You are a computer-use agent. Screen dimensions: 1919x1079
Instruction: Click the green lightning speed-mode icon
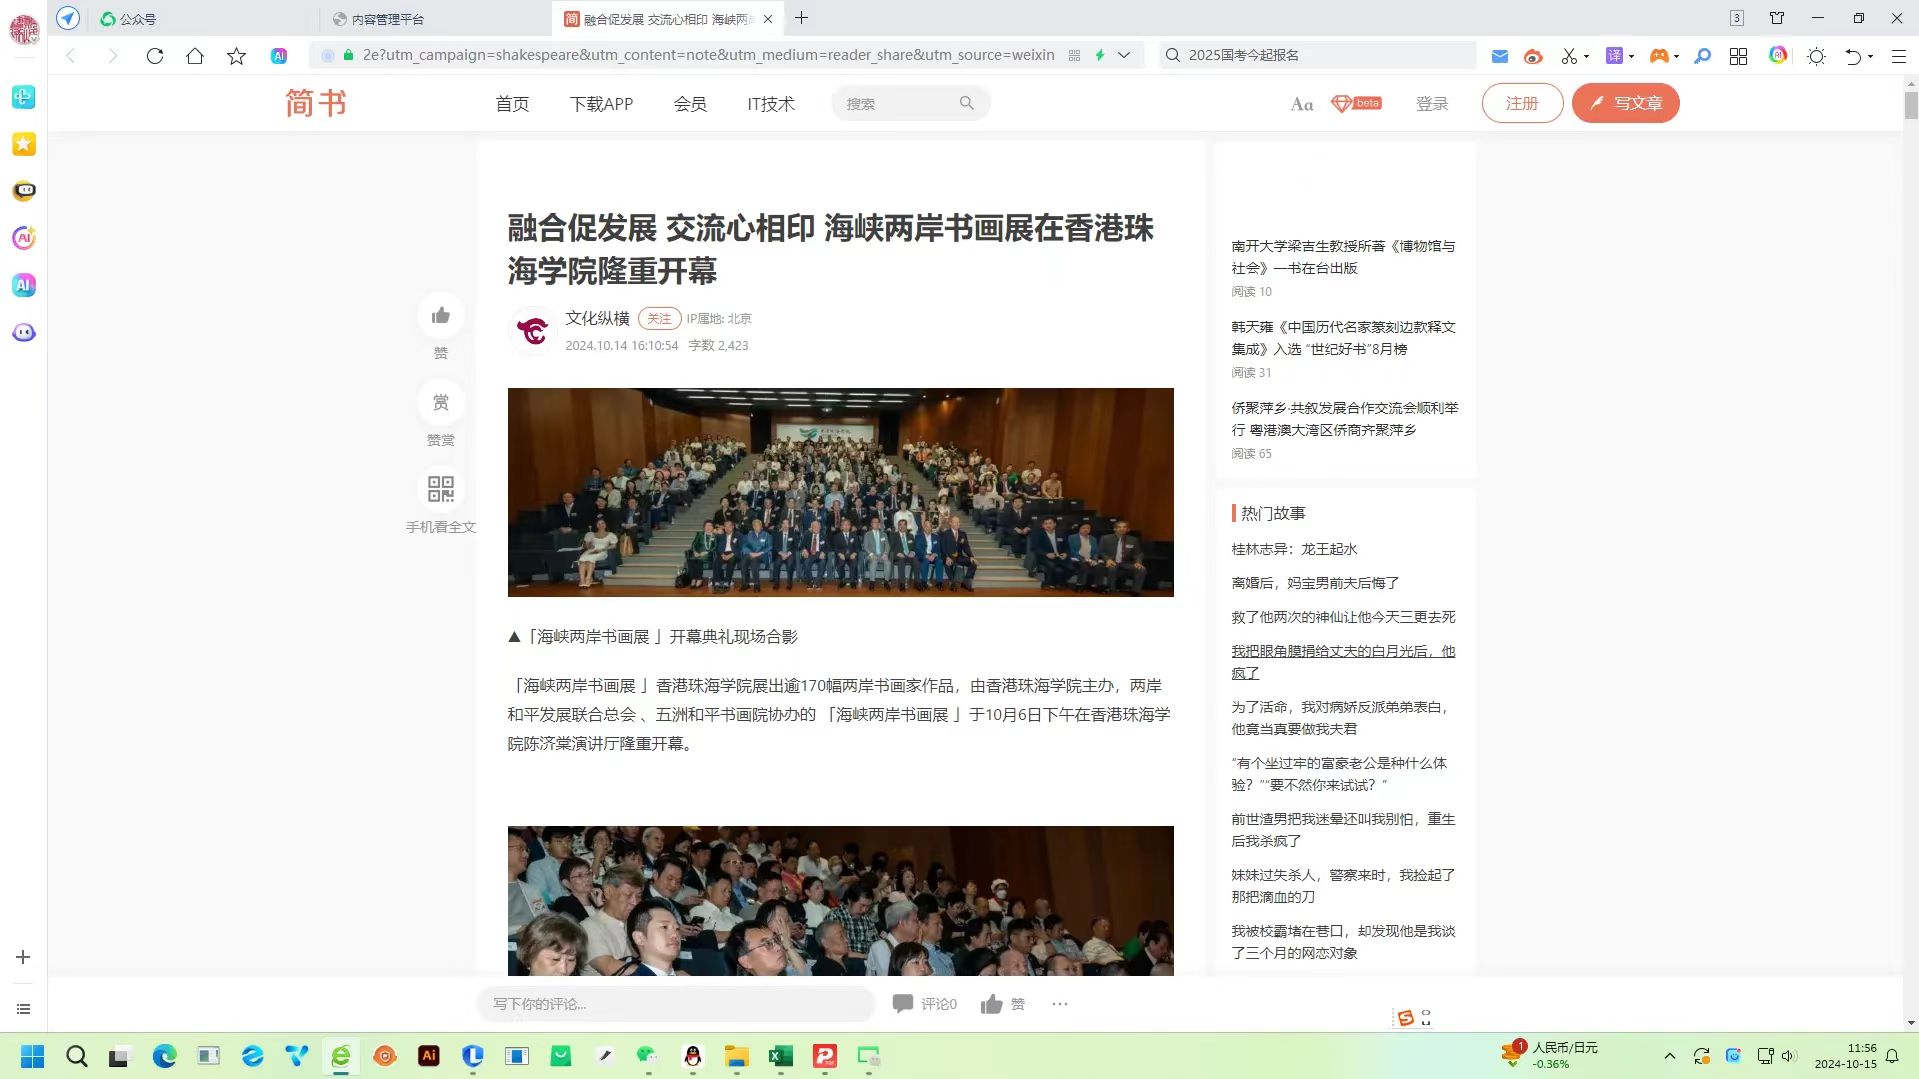click(x=1099, y=55)
